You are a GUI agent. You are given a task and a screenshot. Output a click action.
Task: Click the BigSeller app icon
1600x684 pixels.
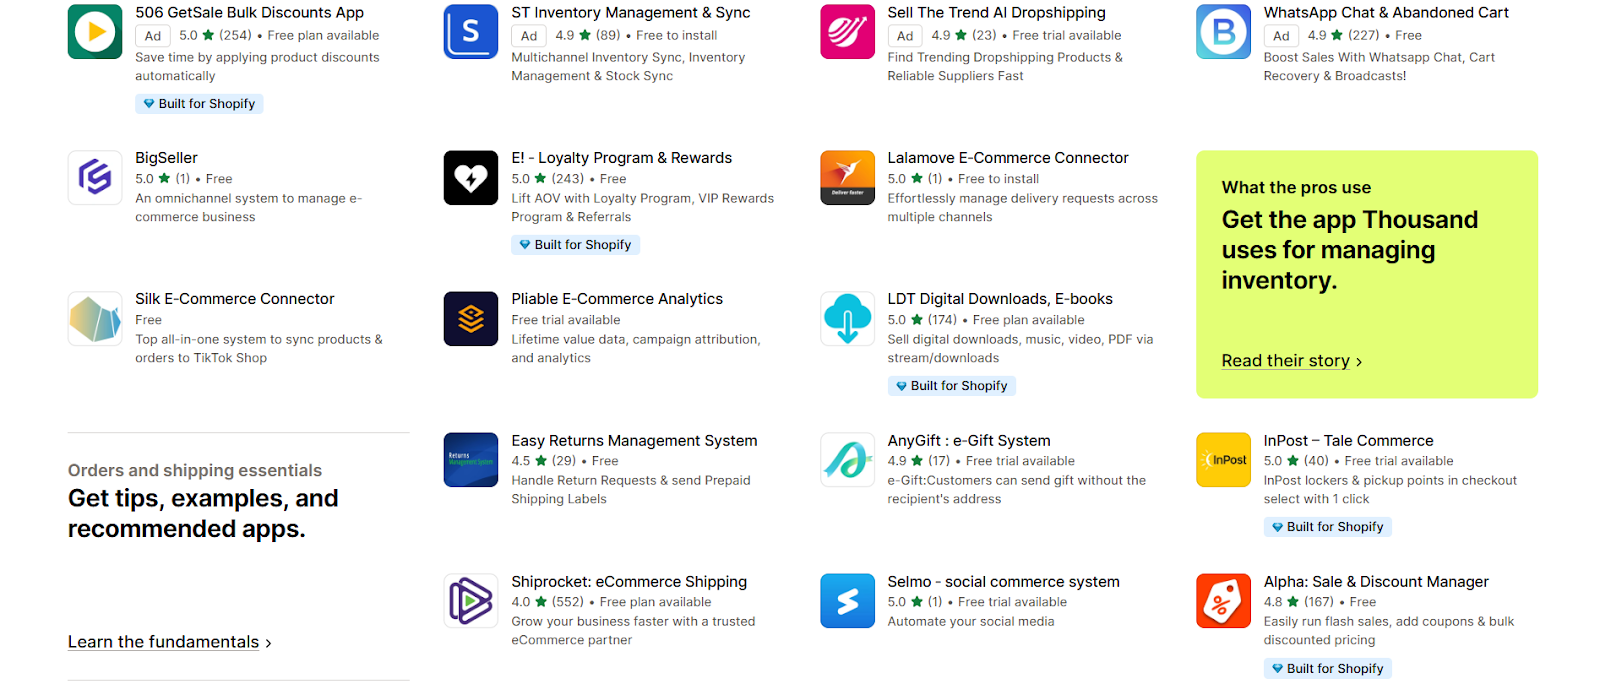click(95, 178)
